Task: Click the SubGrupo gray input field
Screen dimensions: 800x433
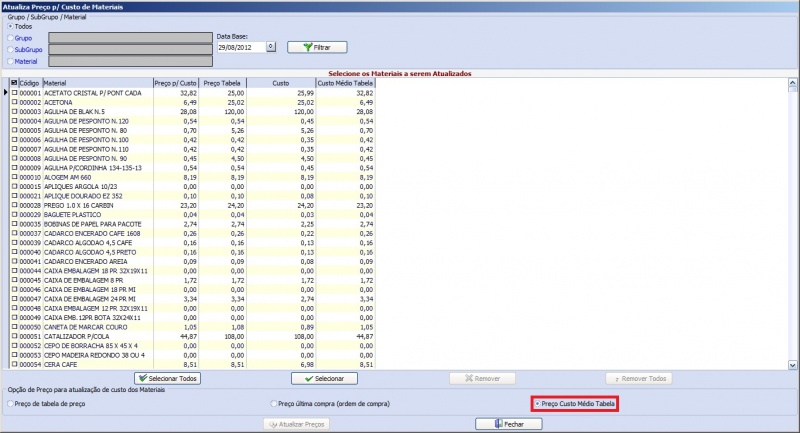Action: 131,49
